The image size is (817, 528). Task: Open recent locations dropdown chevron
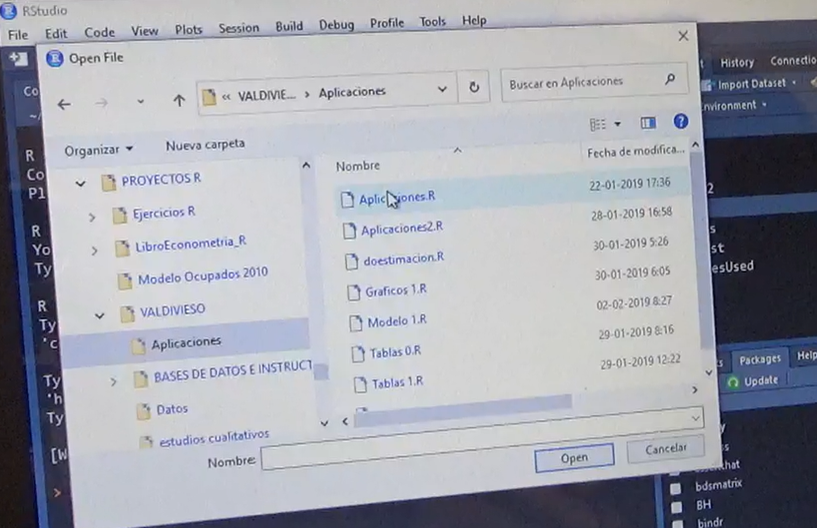(140, 102)
